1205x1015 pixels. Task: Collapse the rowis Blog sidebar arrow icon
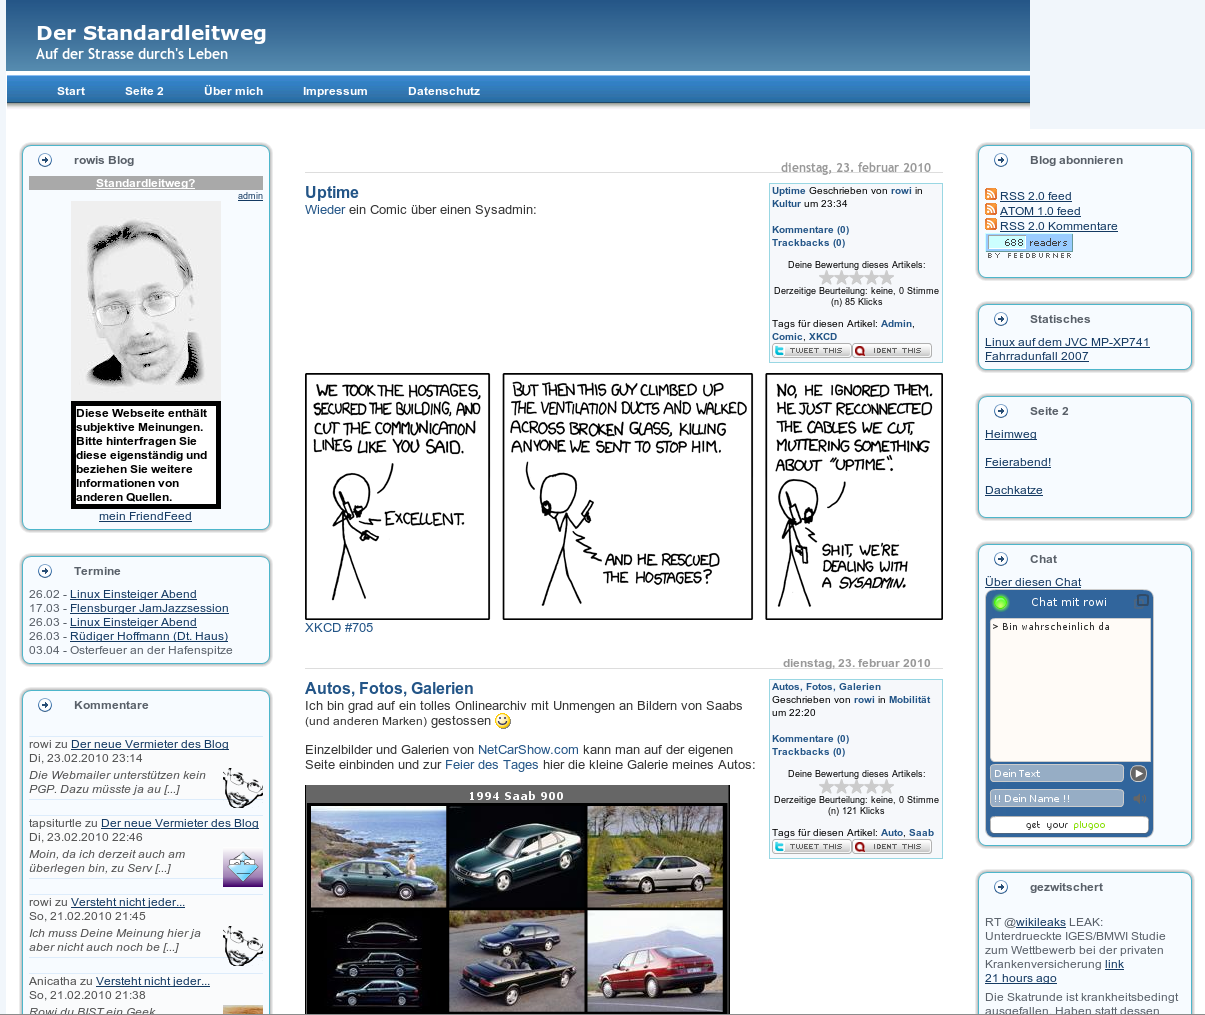click(x=45, y=160)
